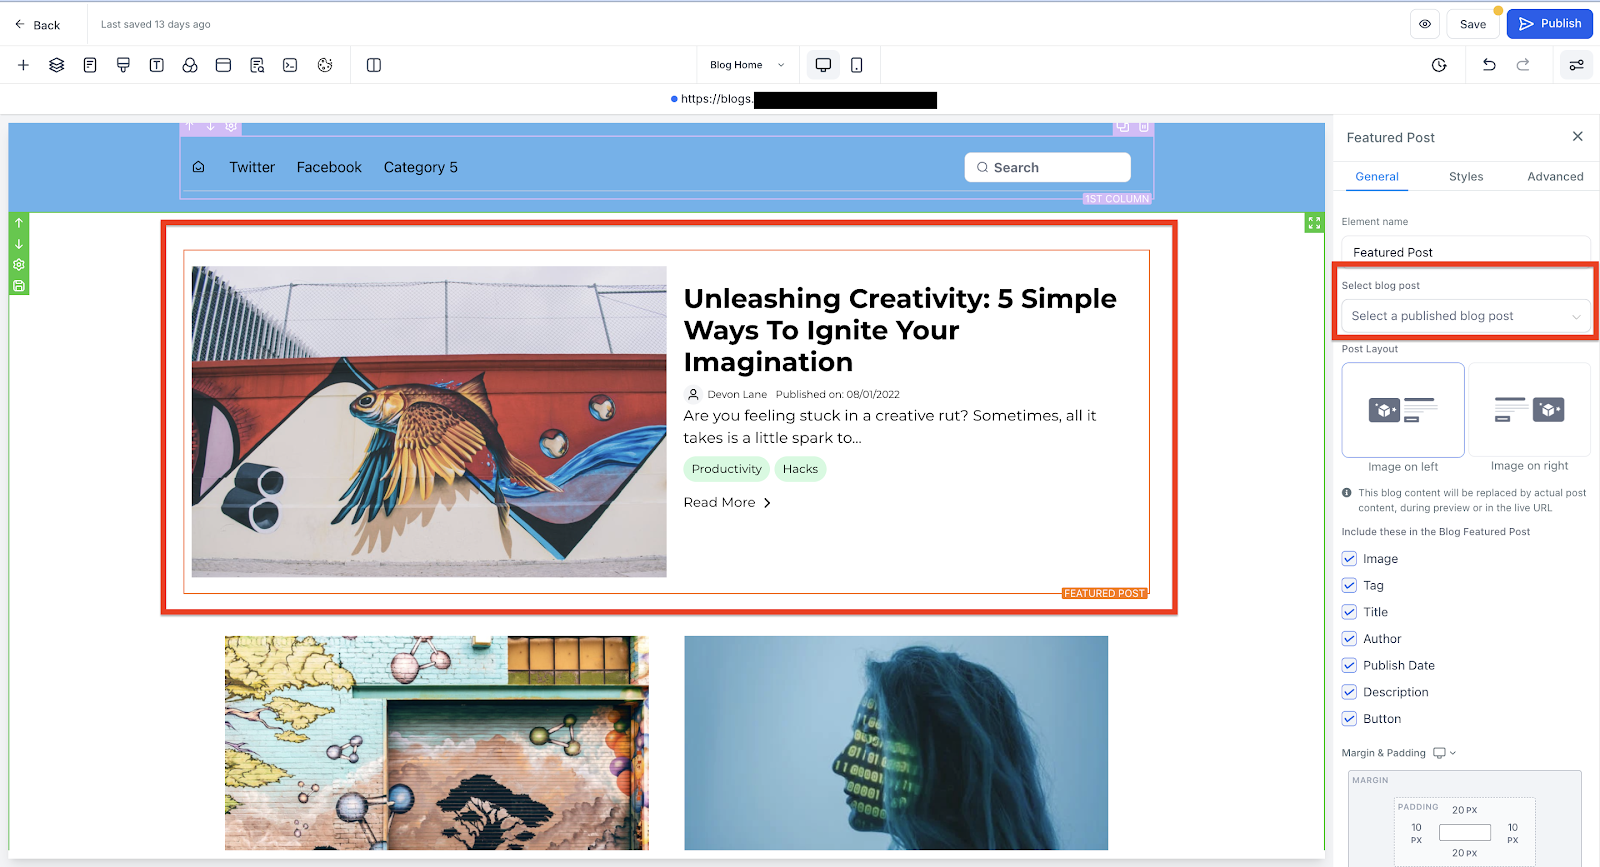Toggle the Button checkbox

coord(1349,719)
